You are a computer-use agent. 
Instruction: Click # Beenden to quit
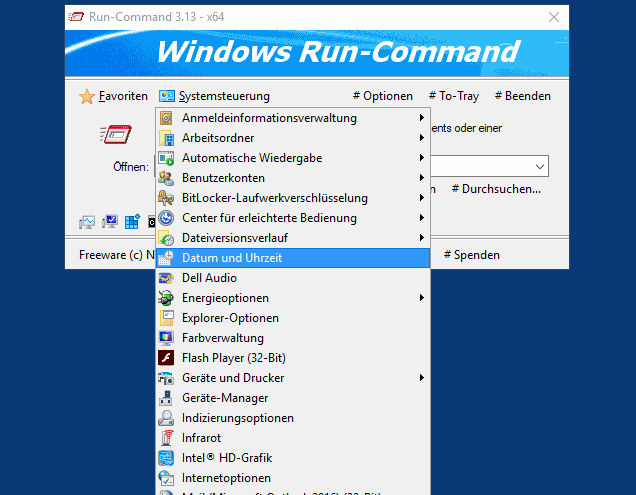(523, 96)
